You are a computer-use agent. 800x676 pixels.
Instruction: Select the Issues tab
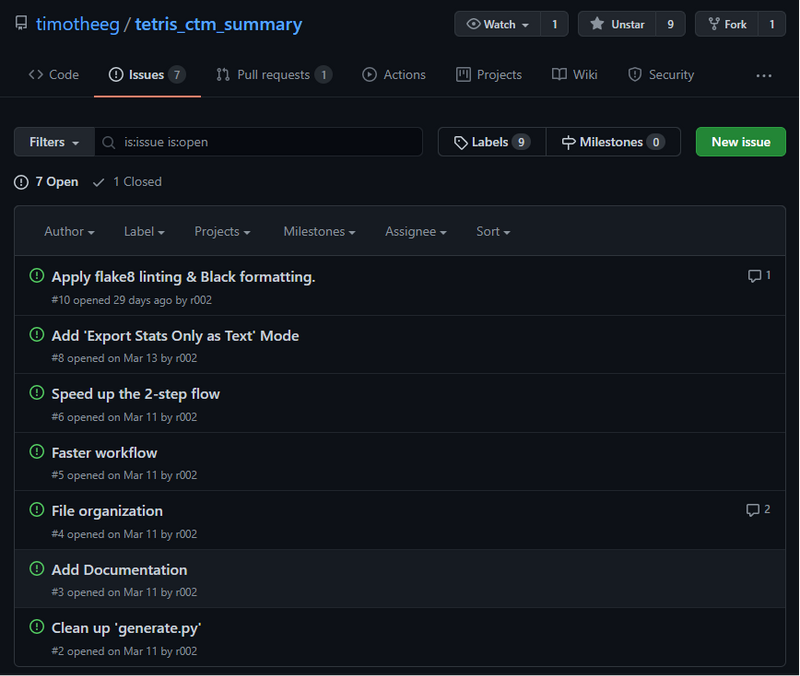147,75
